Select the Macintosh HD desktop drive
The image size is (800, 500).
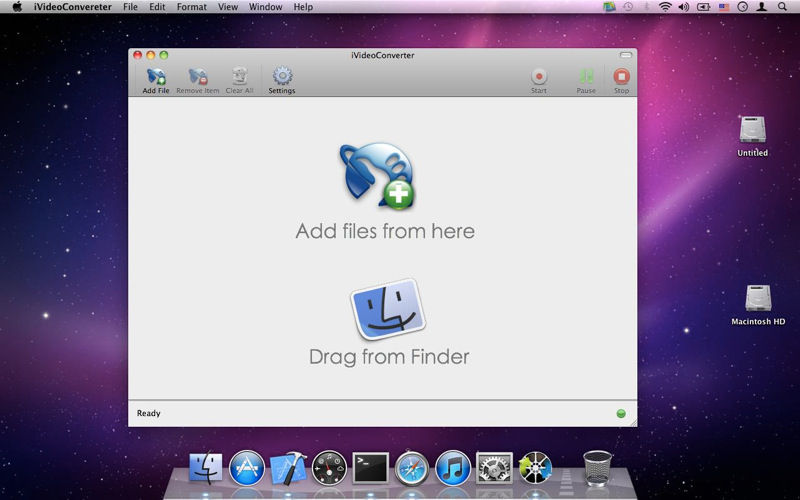tap(757, 300)
